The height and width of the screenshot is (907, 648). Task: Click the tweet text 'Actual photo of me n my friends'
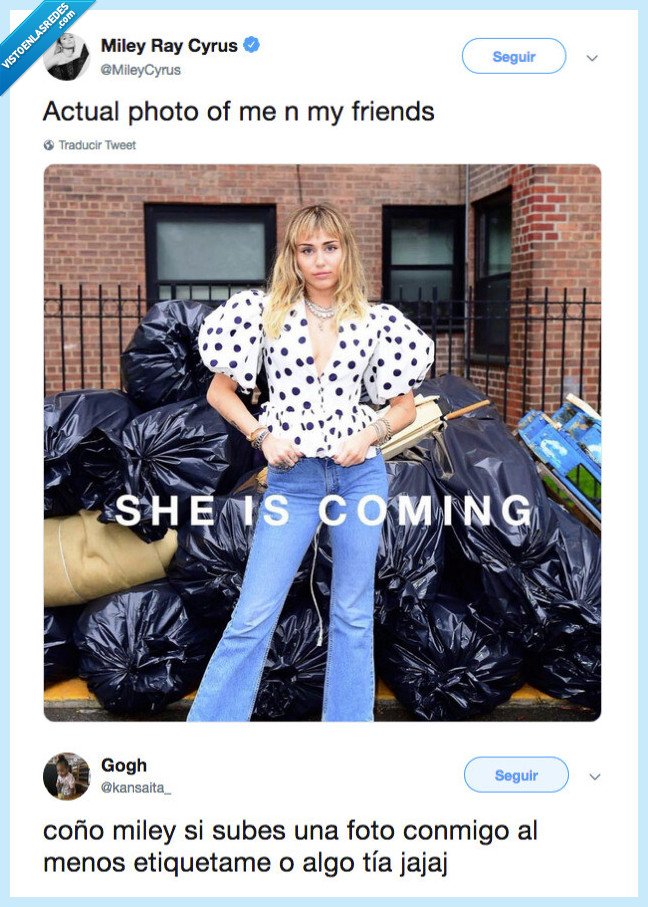pyautogui.click(x=238, y=112)
